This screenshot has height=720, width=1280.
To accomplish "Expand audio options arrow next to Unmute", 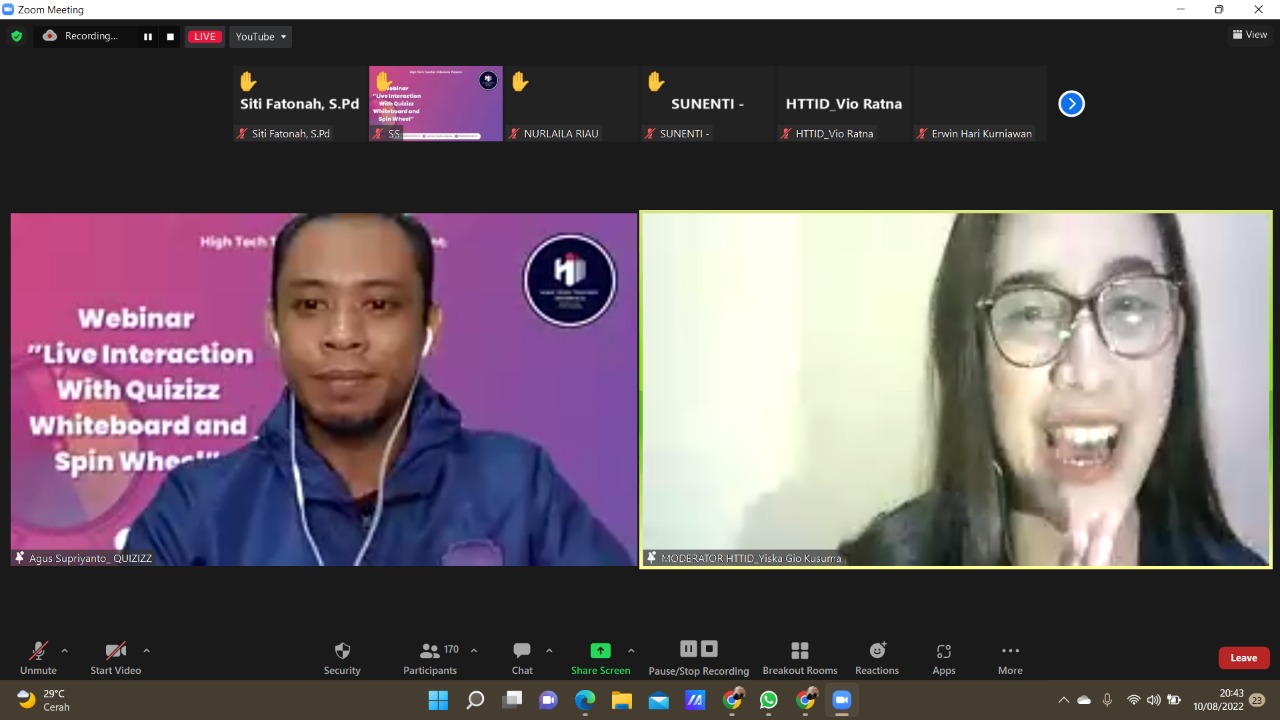I will click(65, 651).
